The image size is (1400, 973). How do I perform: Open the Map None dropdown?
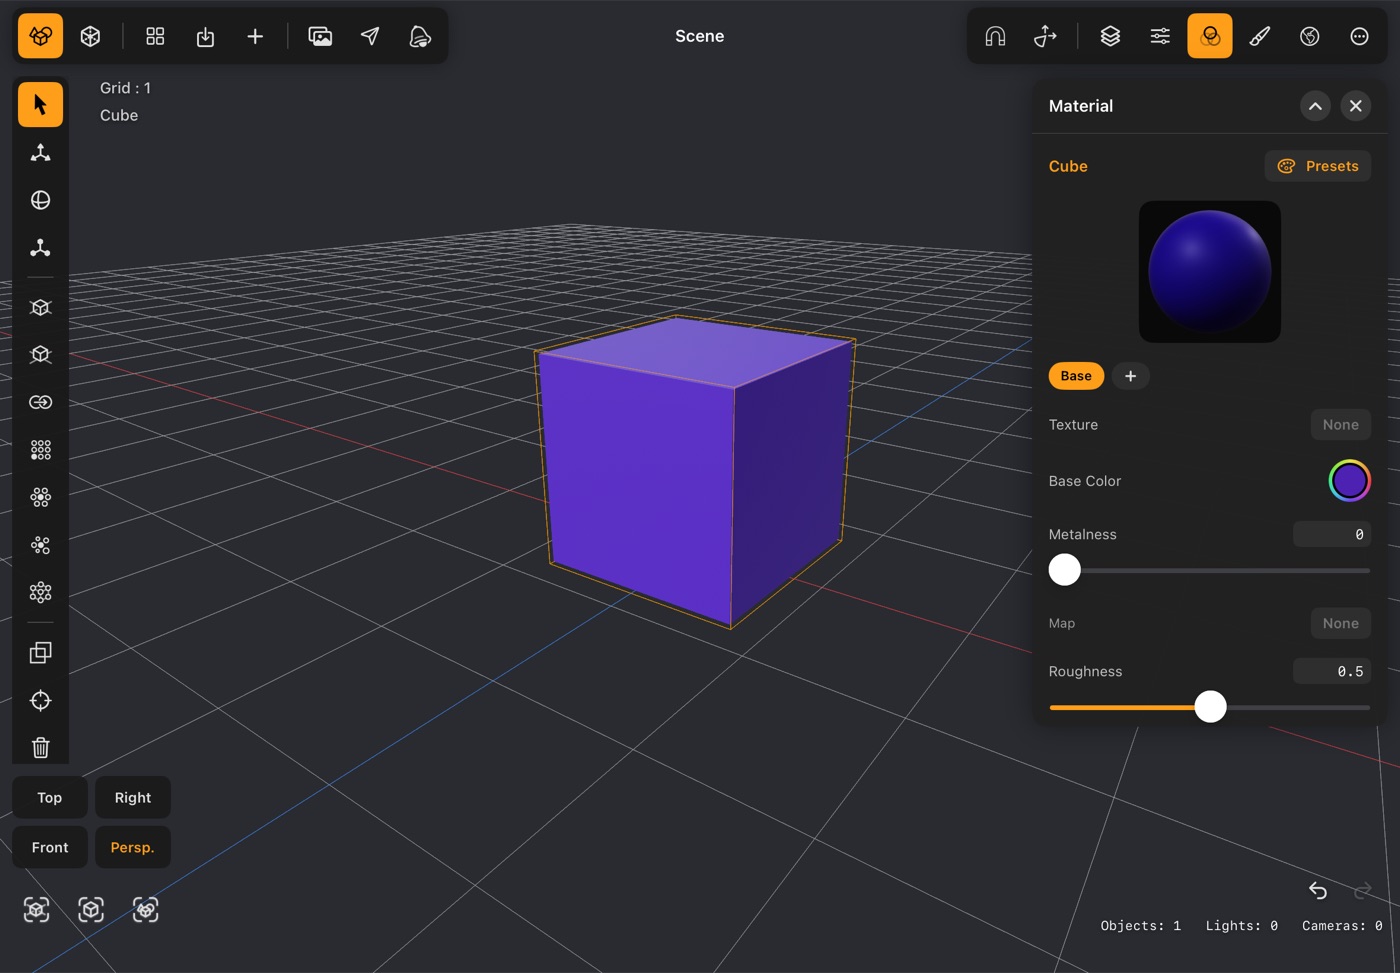point(1340,623)
